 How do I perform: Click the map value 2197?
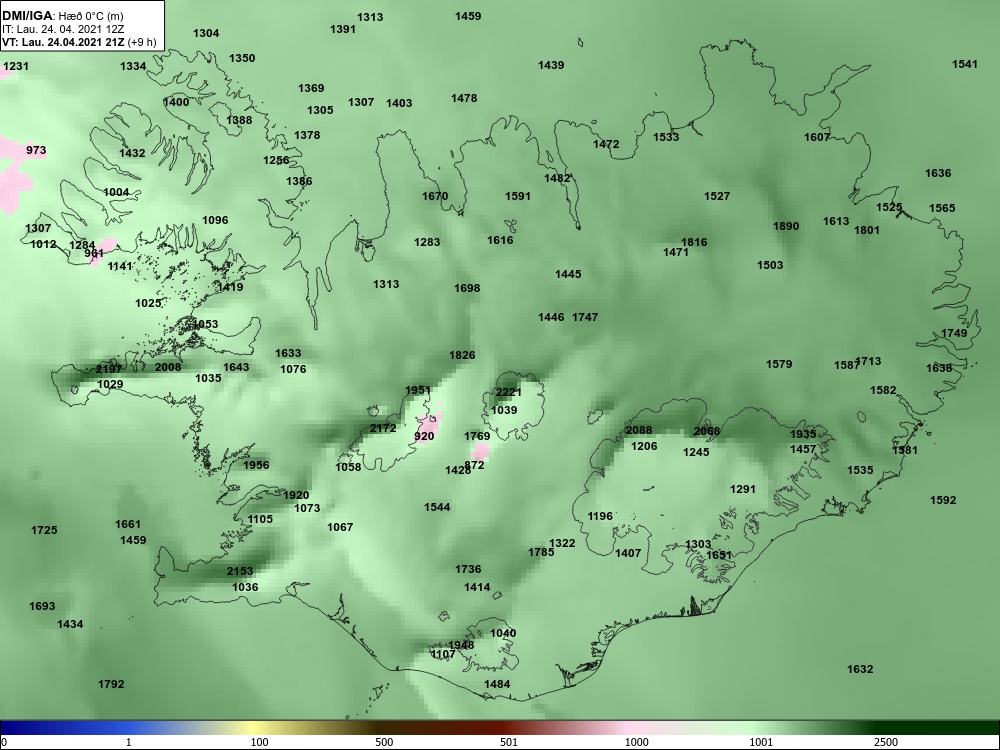(x=109, y=370)
